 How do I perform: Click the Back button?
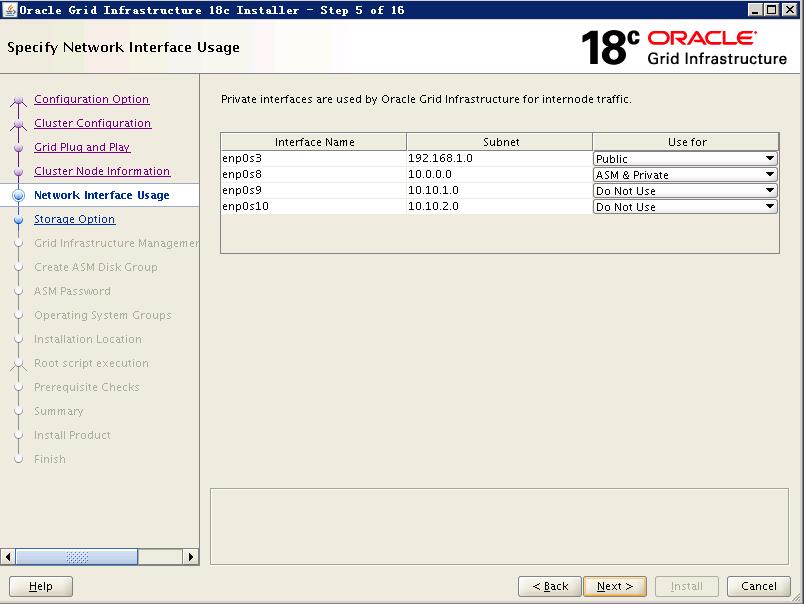[x=550, y=586]
